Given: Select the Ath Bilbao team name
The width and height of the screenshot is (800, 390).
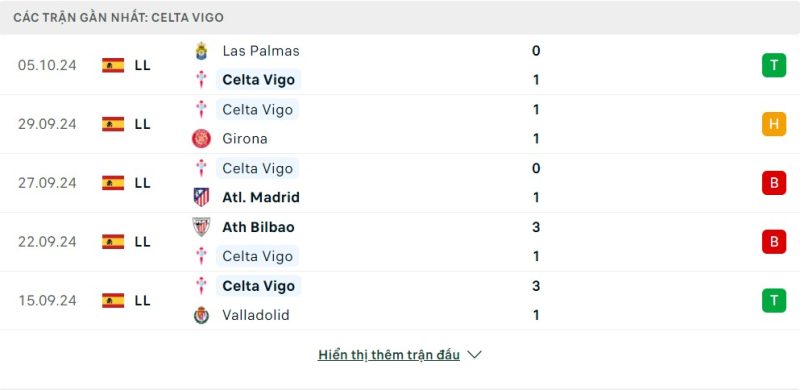Looking at the screenshot, I should [258, 227].
